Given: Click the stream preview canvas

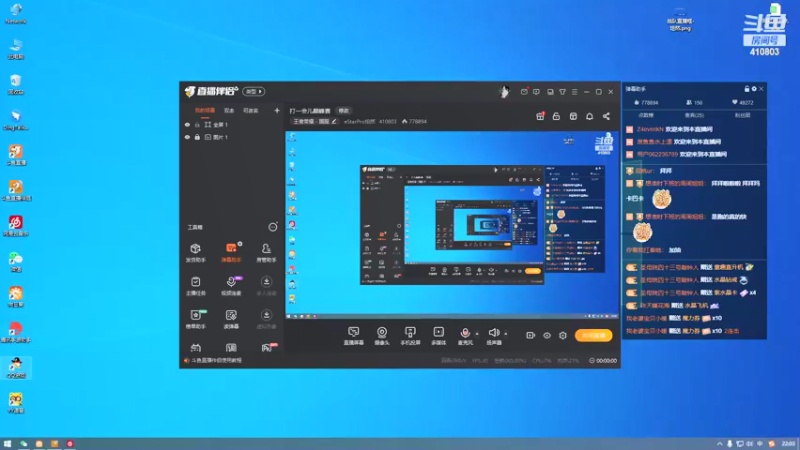Looking at the screenshot, I should [452, 225].
